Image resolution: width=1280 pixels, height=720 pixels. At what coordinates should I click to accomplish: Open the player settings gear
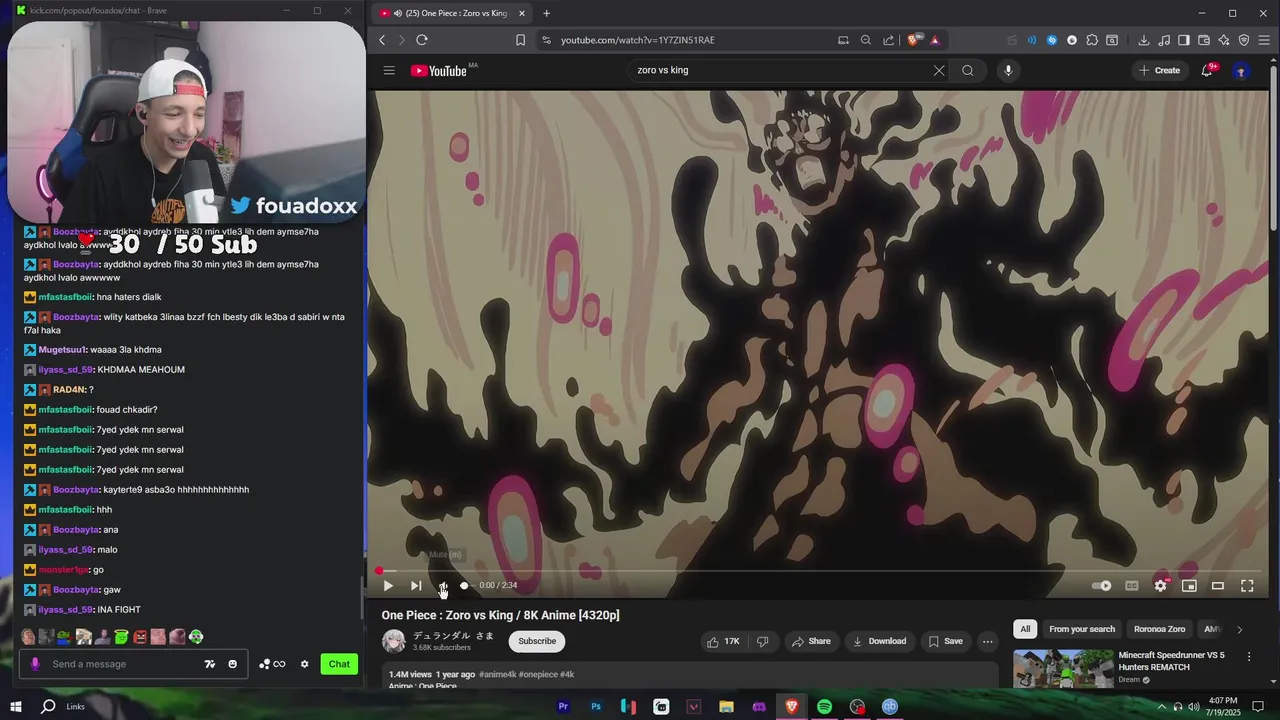[1160, 586]
